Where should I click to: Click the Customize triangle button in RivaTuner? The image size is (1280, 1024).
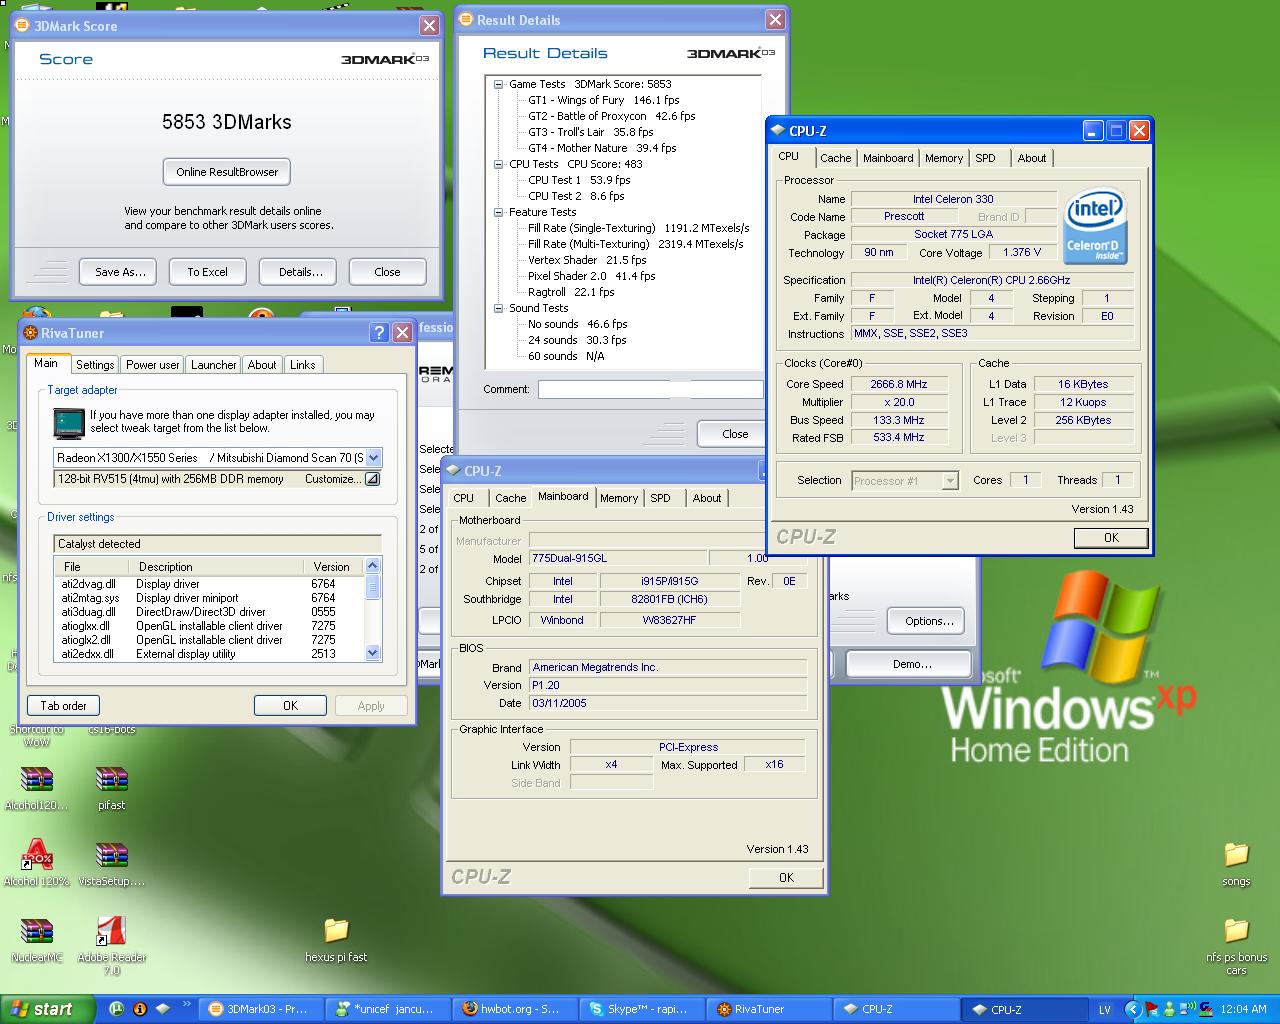tap(371, 479)
